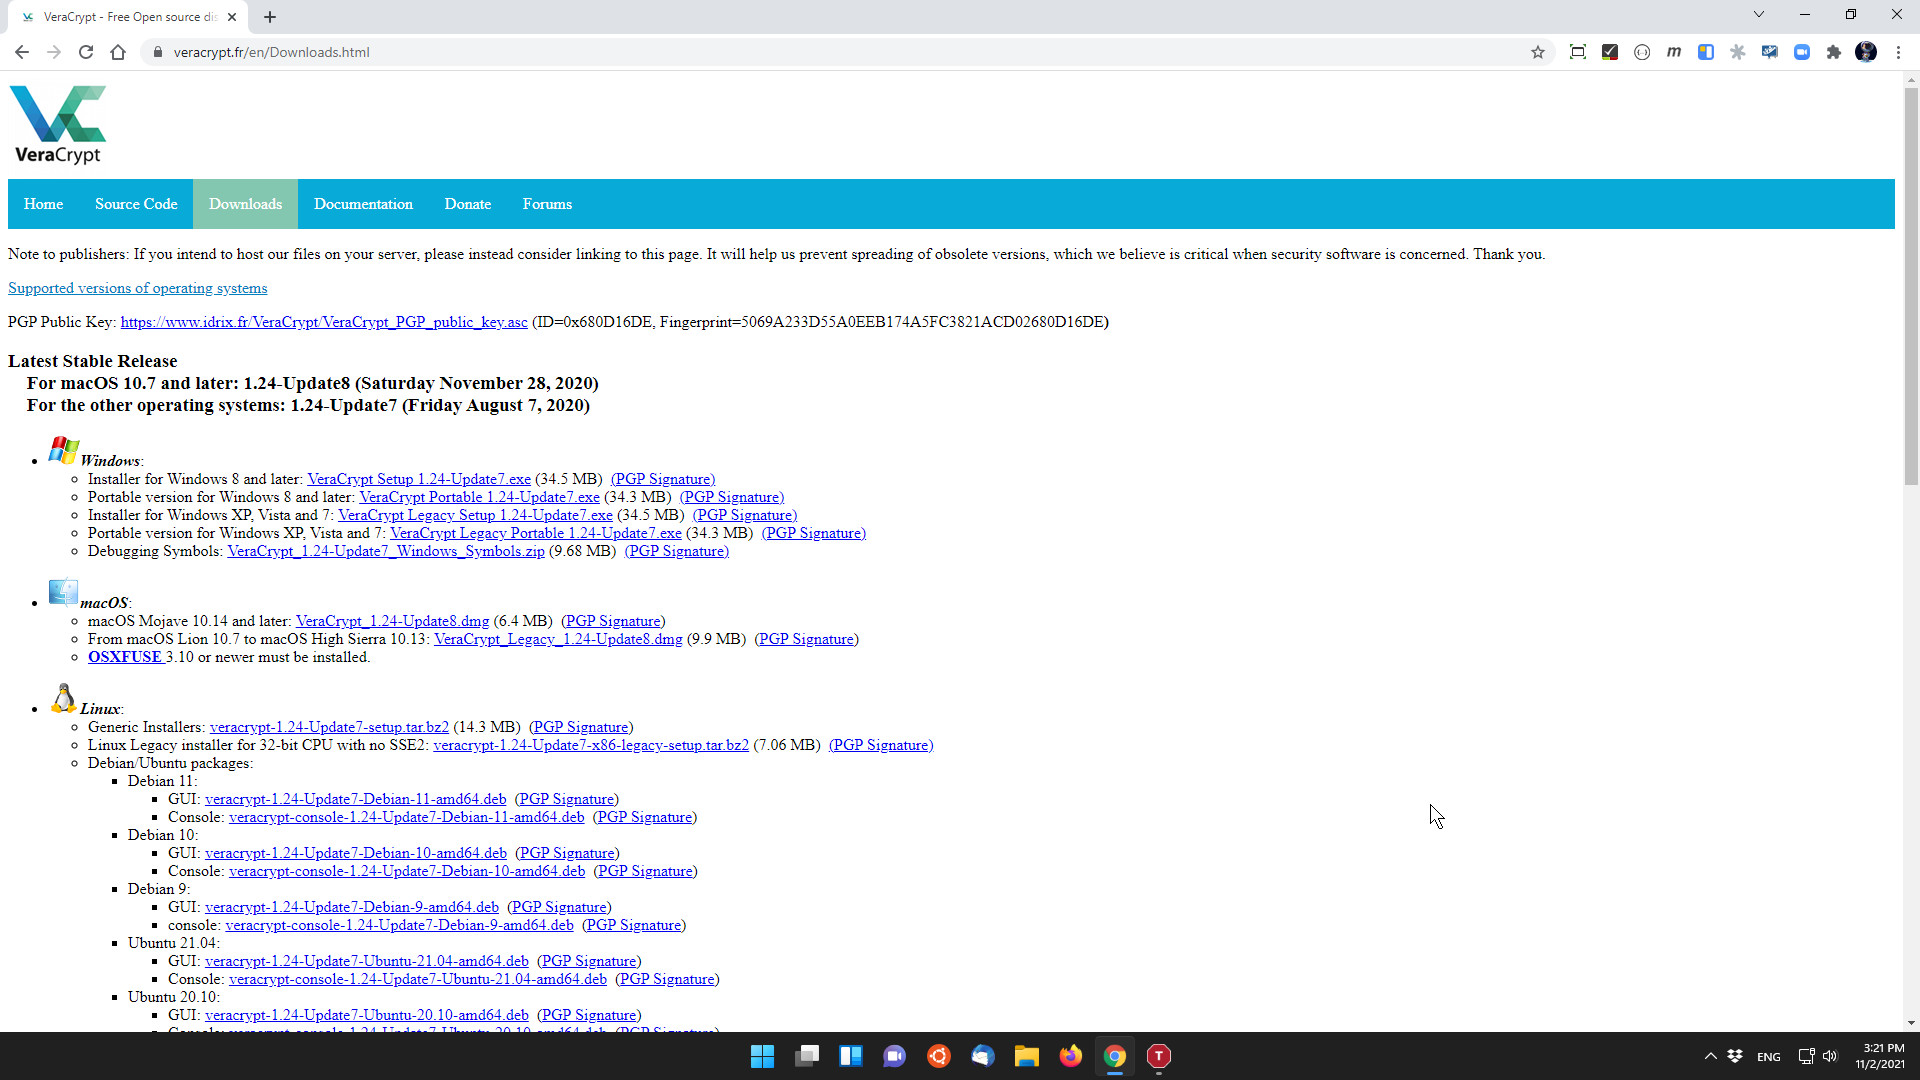Download VeraCrypt Legacy Setup 1.24-Update7.exe
1920x1080 pixels.
tap(475, 515)
